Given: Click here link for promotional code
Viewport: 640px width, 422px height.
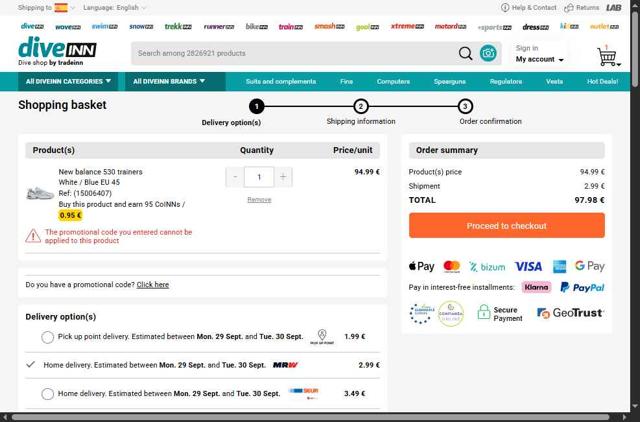Looking at the screenshot, I should coord(153,284).
